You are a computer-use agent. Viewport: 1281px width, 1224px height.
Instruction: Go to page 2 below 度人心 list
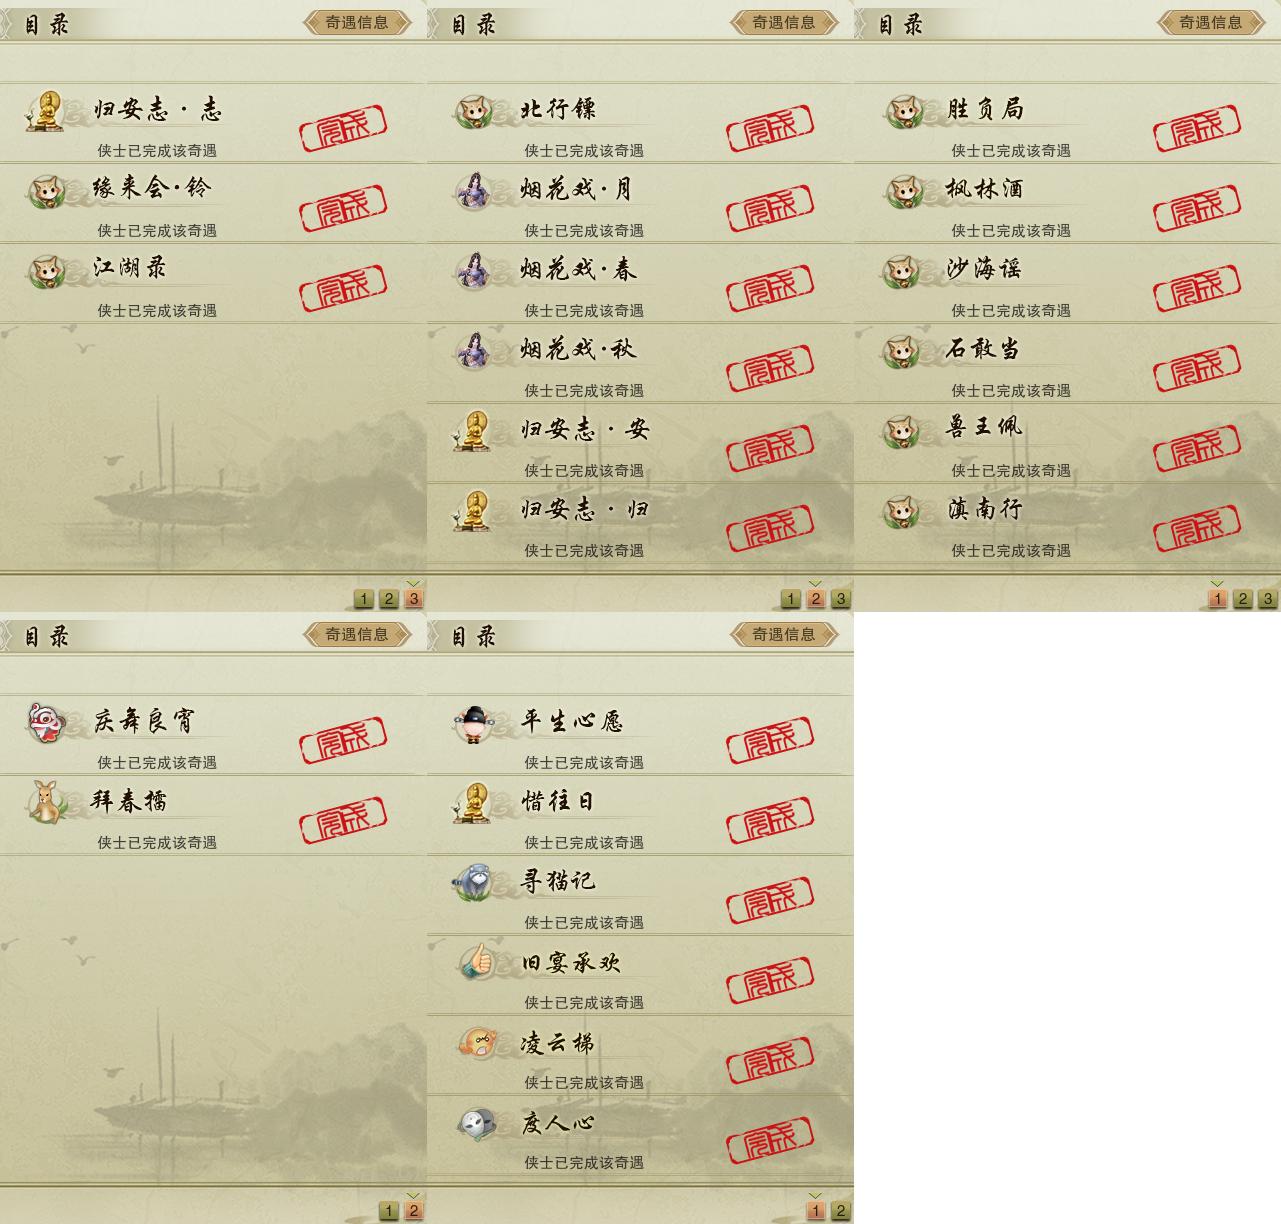click(x=841, y=1211)
